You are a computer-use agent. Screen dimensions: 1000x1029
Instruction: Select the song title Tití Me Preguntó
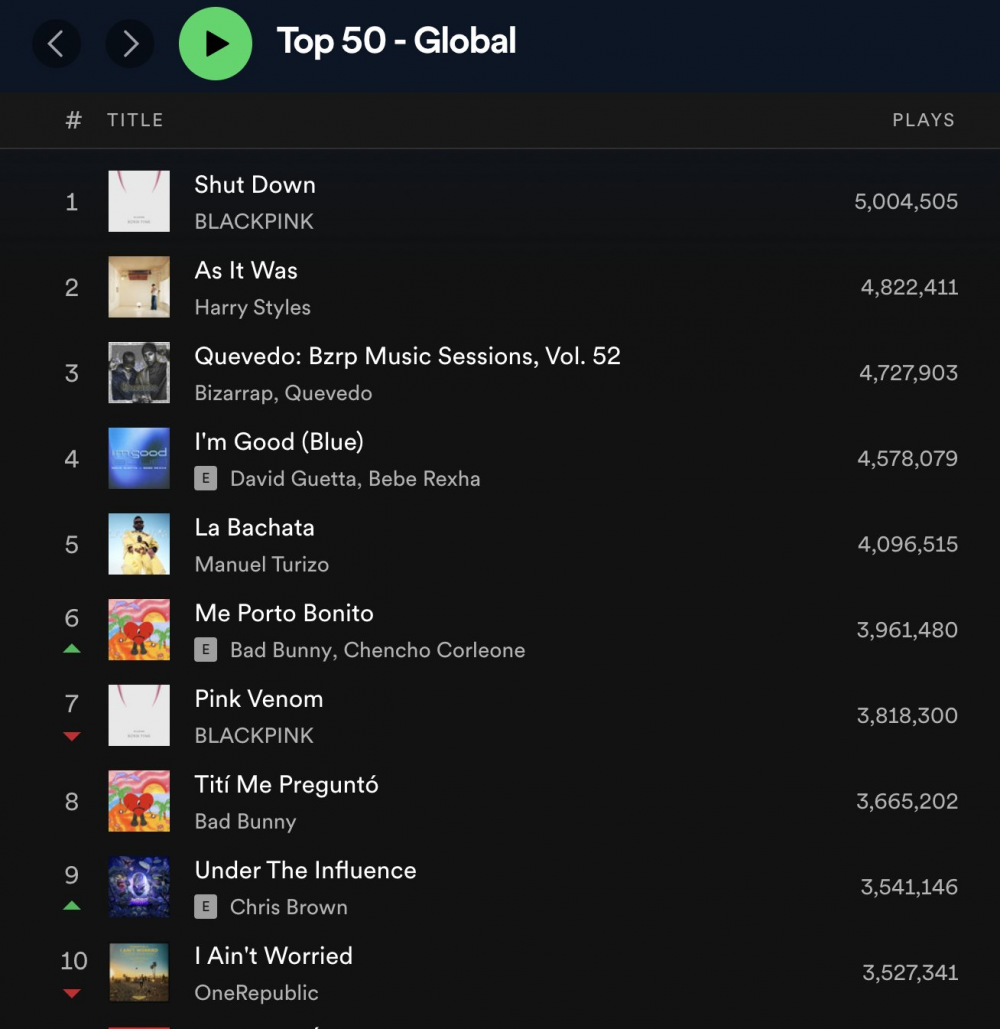(287, 786)
